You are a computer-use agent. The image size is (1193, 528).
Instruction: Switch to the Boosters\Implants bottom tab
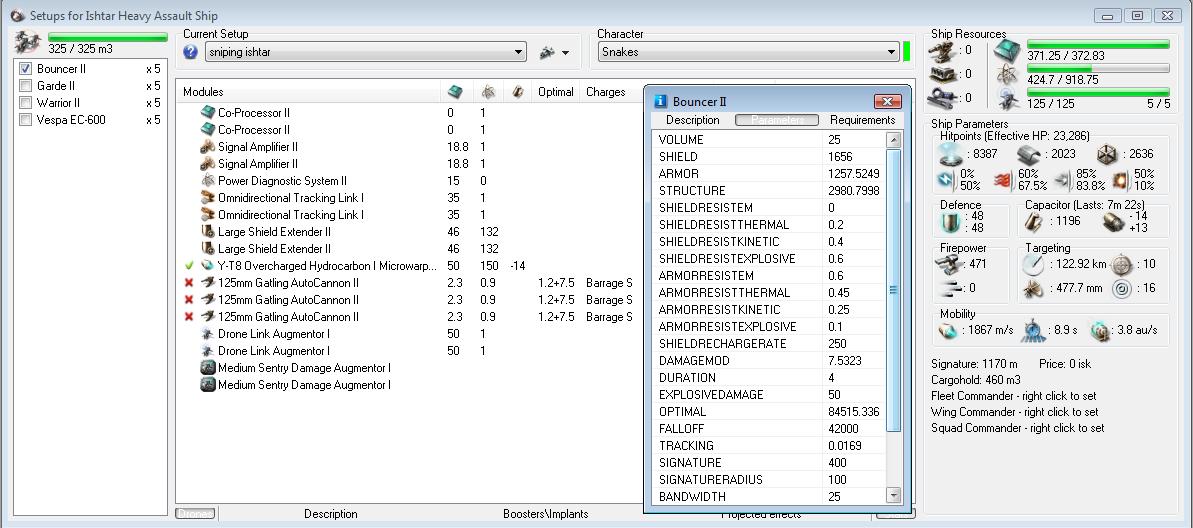coord(546,514)
